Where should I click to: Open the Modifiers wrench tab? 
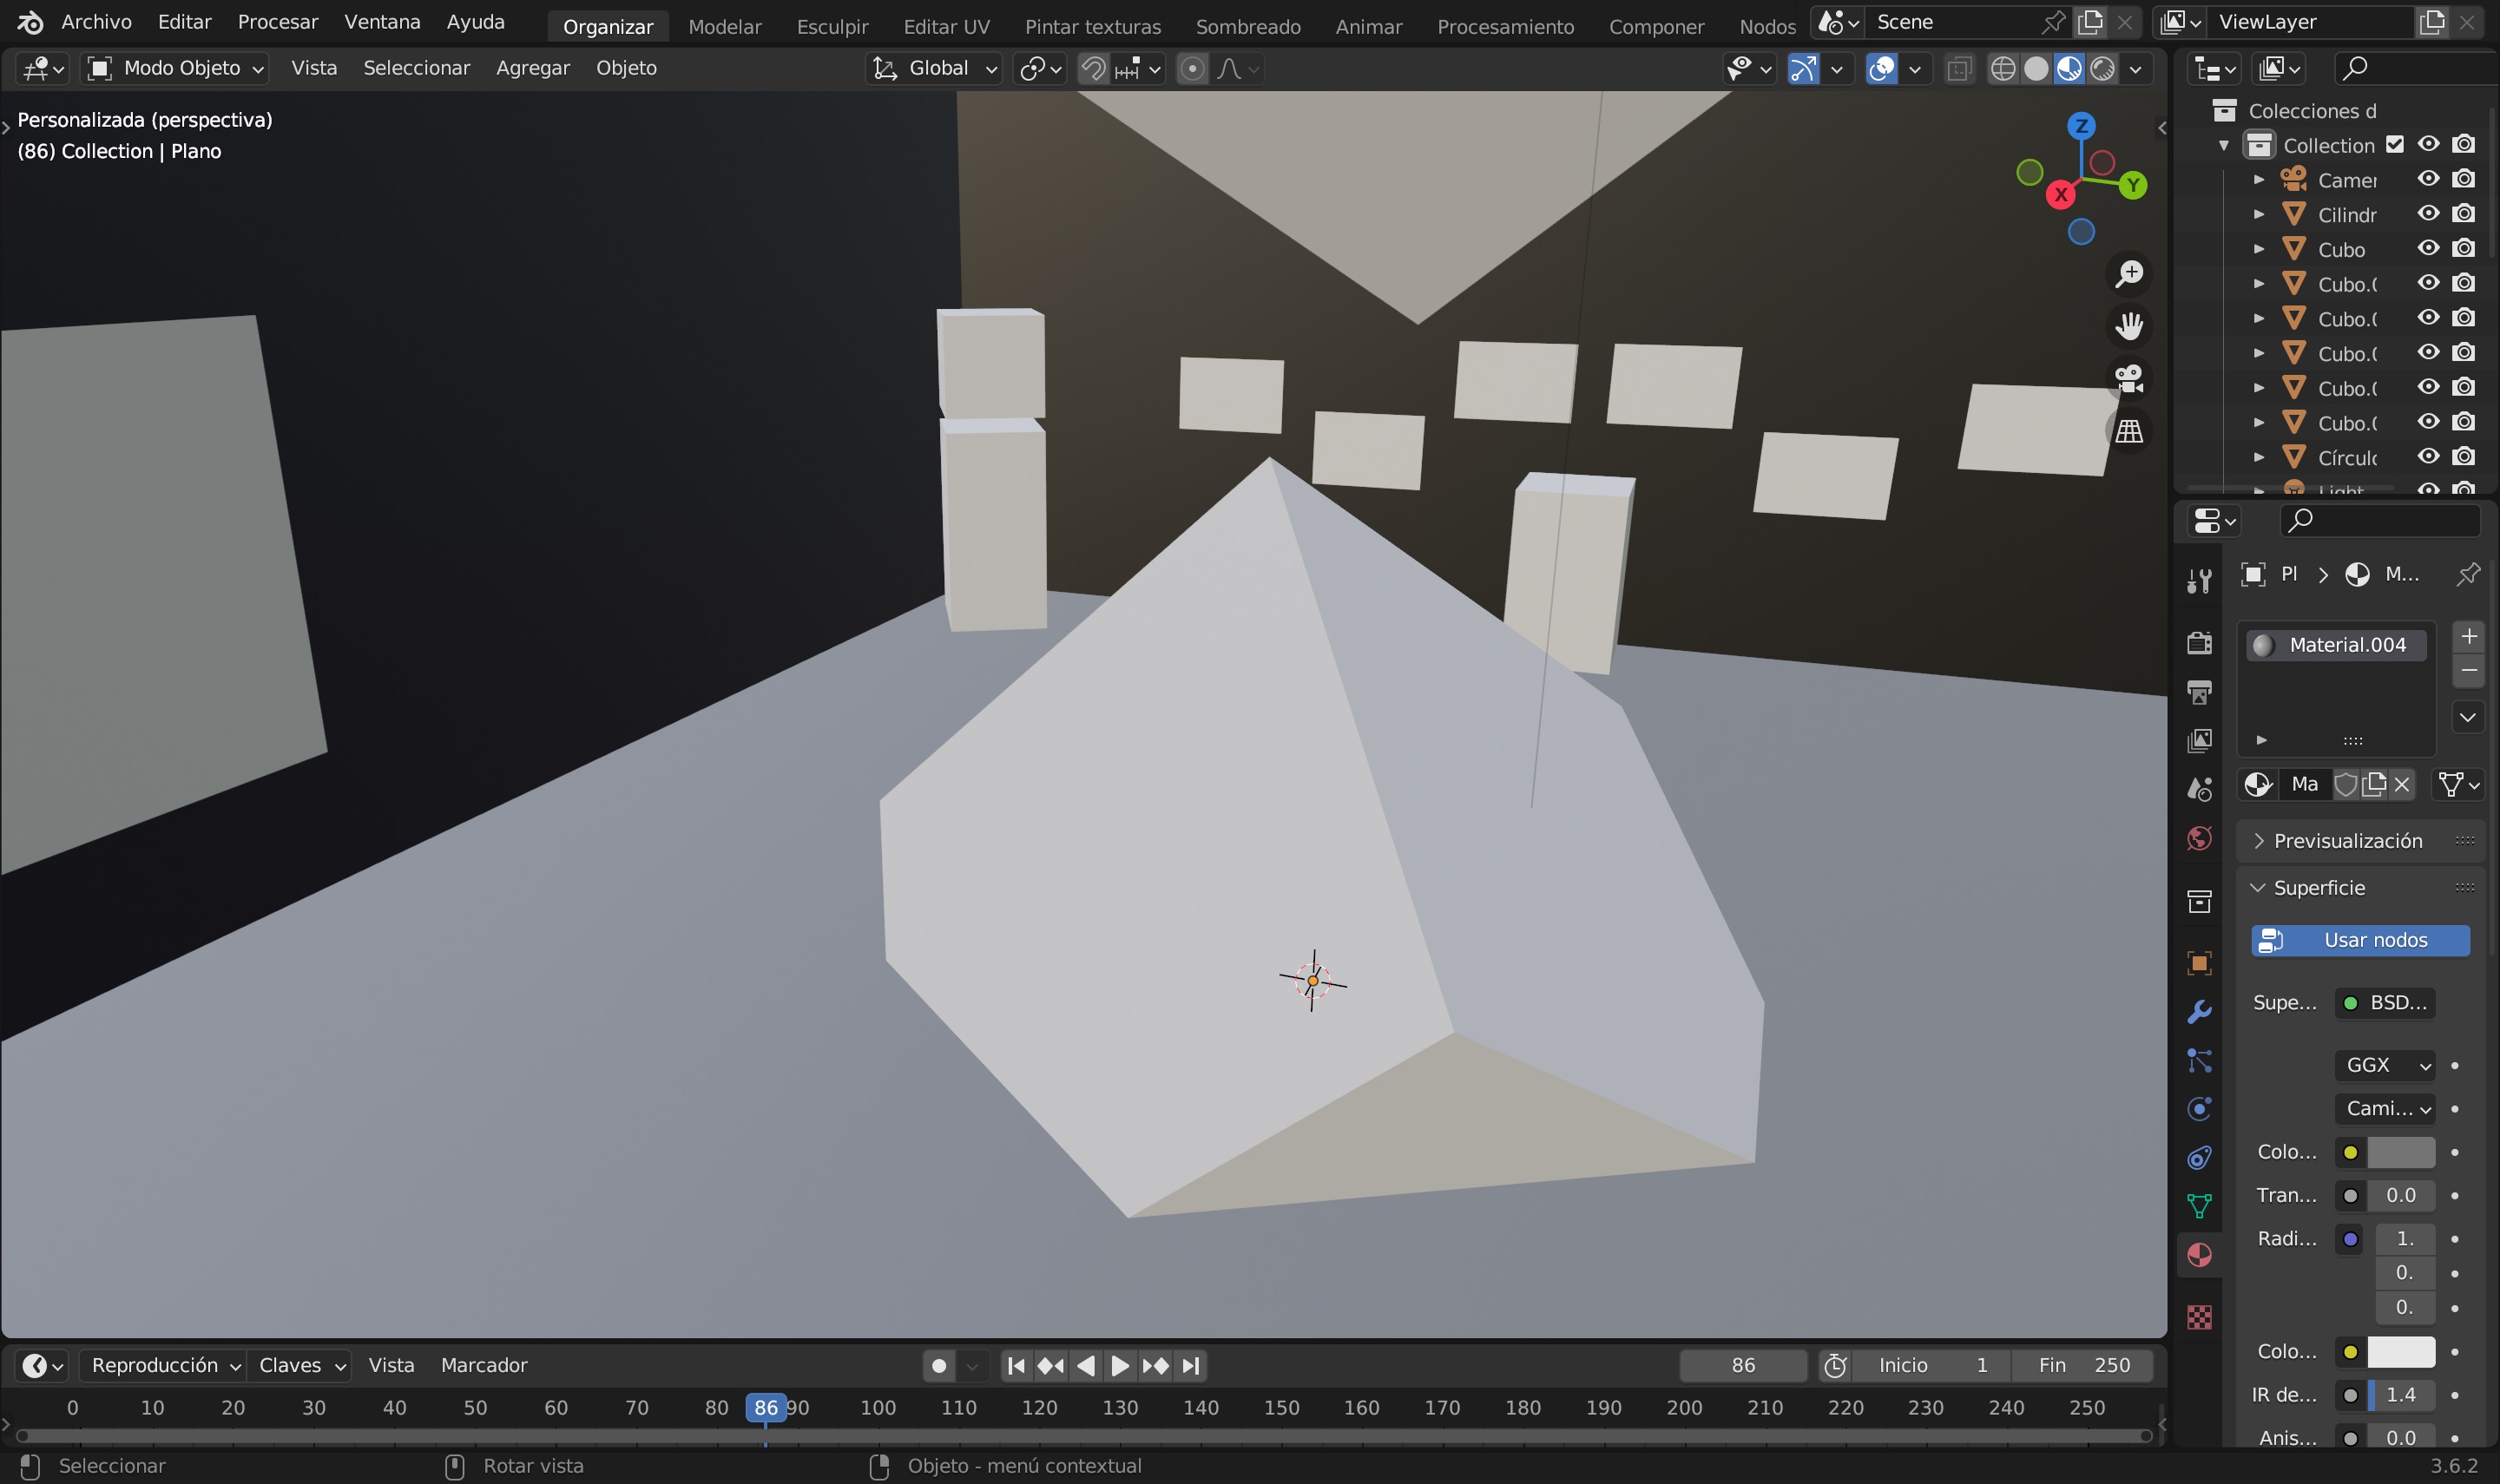click(2199, 1012)
